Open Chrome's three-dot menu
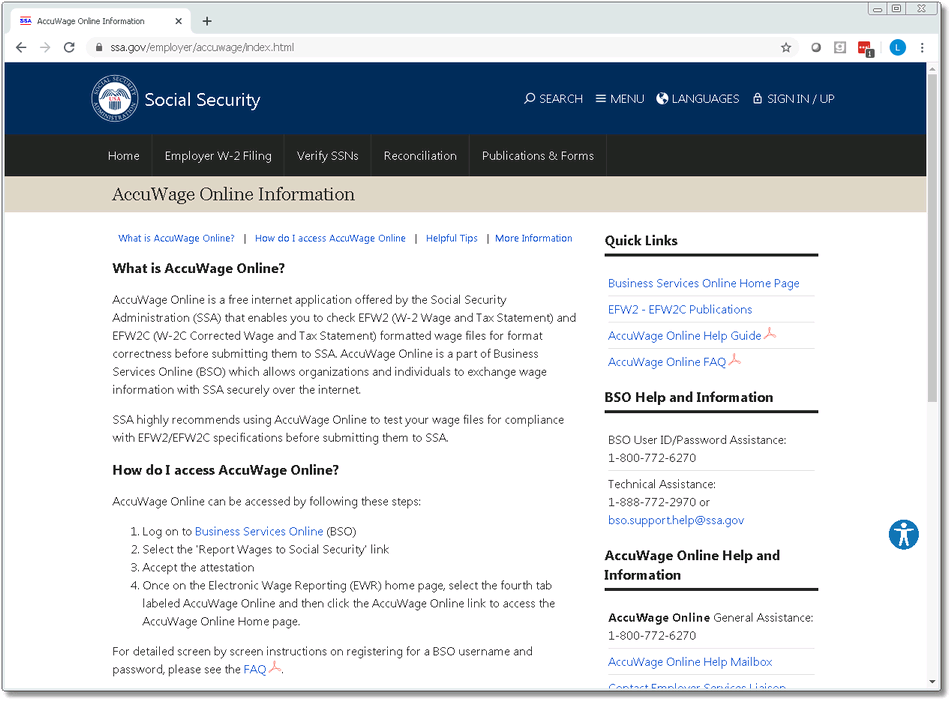The height and width of the screenshot is (702, 952). click(x=922, y=47)
